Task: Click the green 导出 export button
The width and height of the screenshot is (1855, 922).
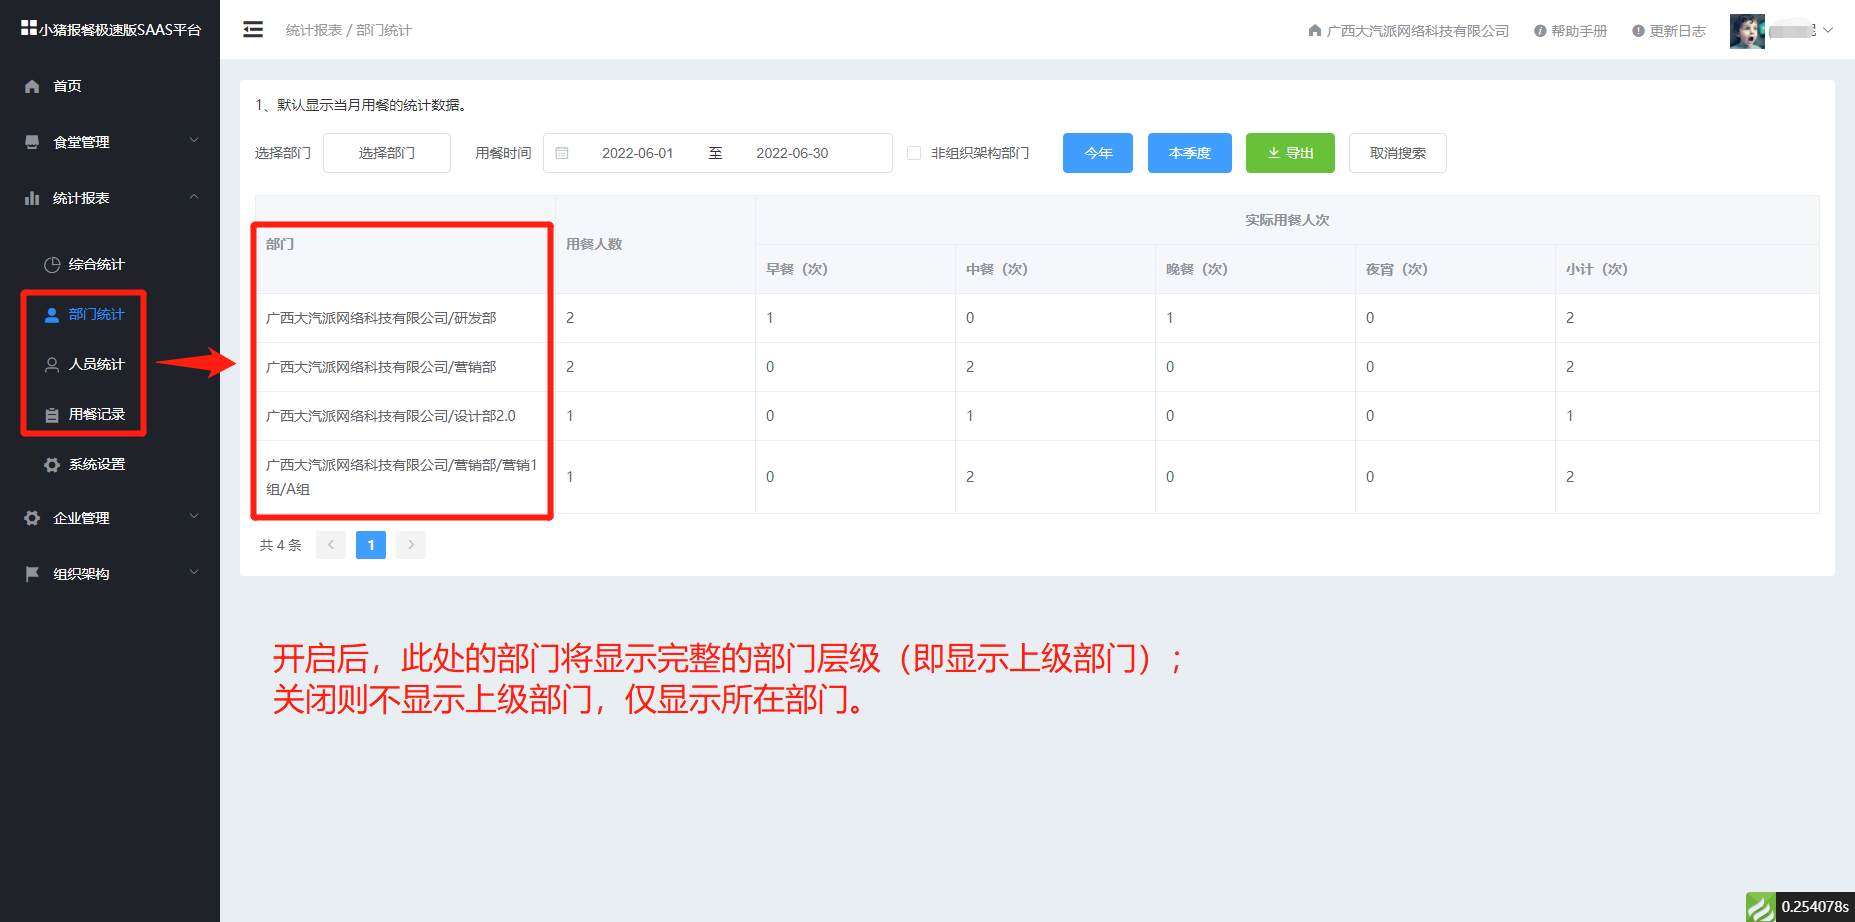Action: [1289, 153]
